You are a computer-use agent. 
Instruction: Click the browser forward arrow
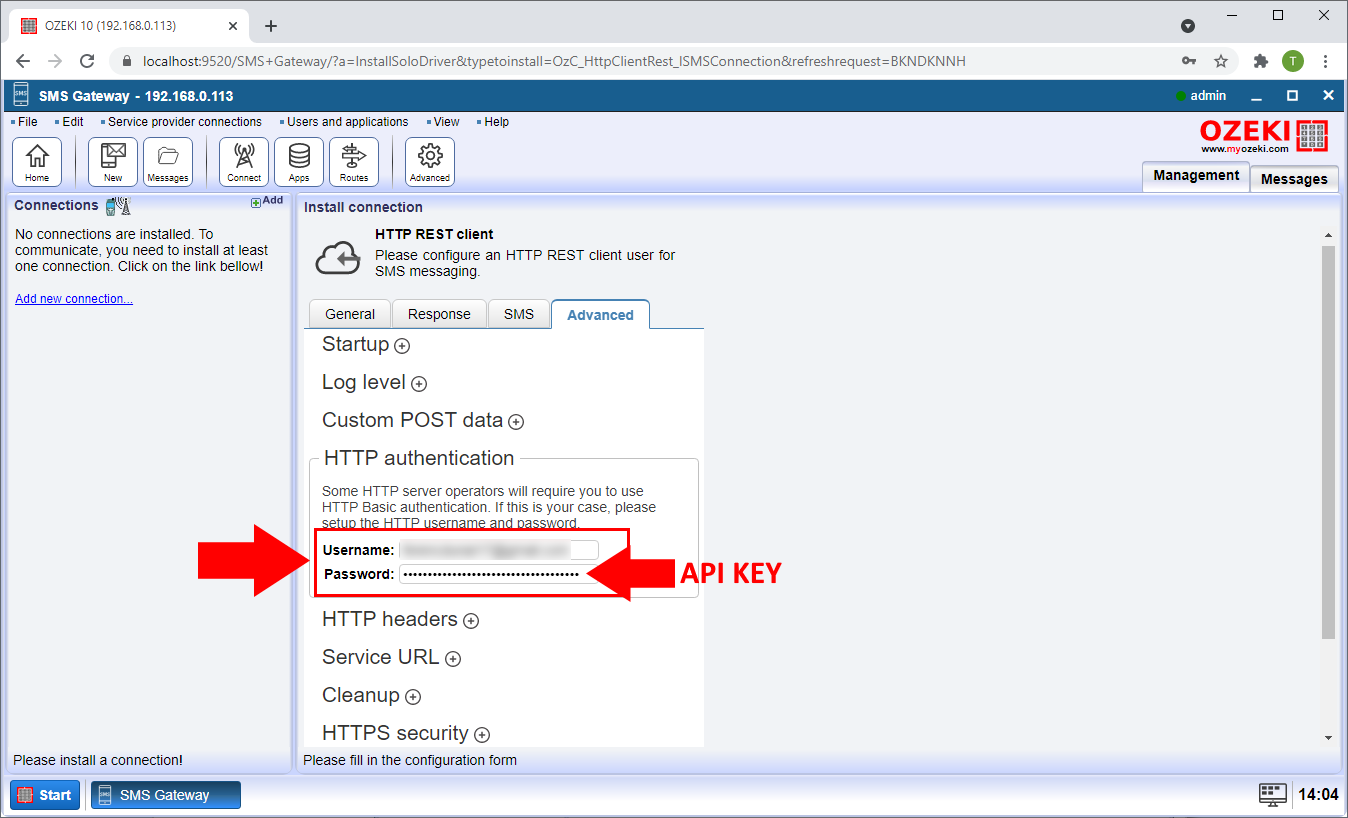[55, 61]
